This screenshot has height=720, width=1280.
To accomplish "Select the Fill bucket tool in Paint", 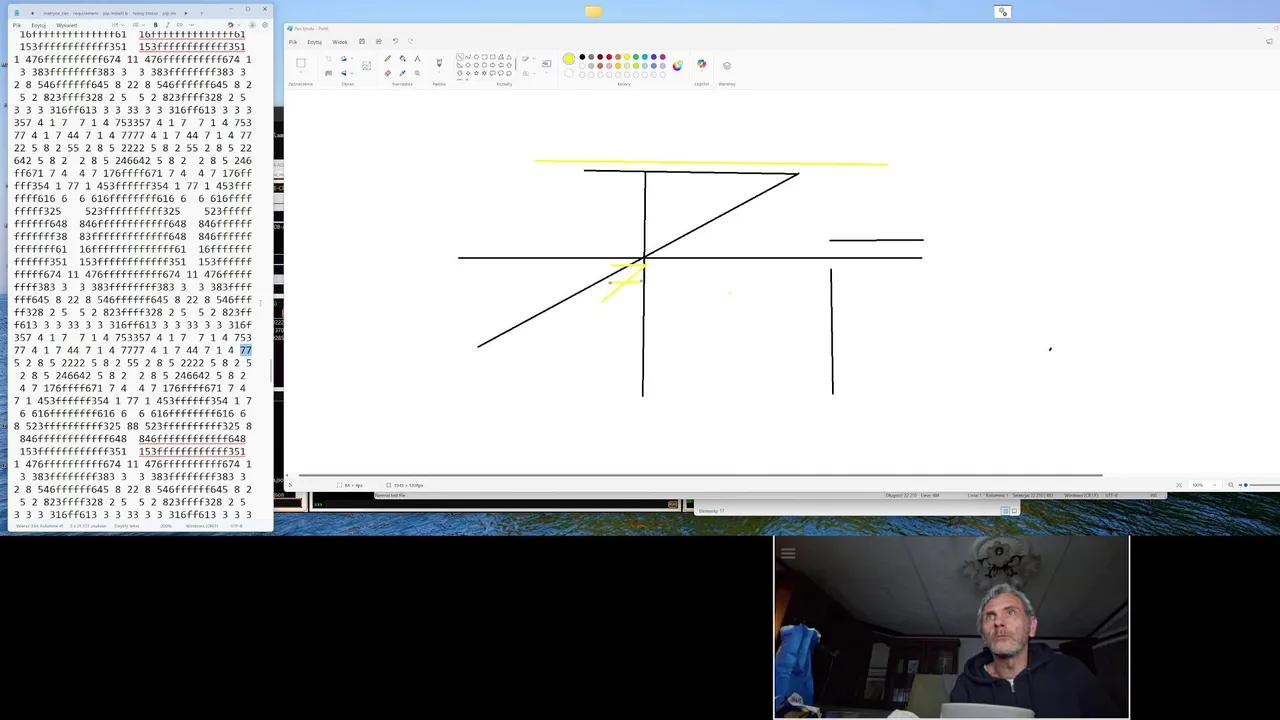I will pos(403,58).
